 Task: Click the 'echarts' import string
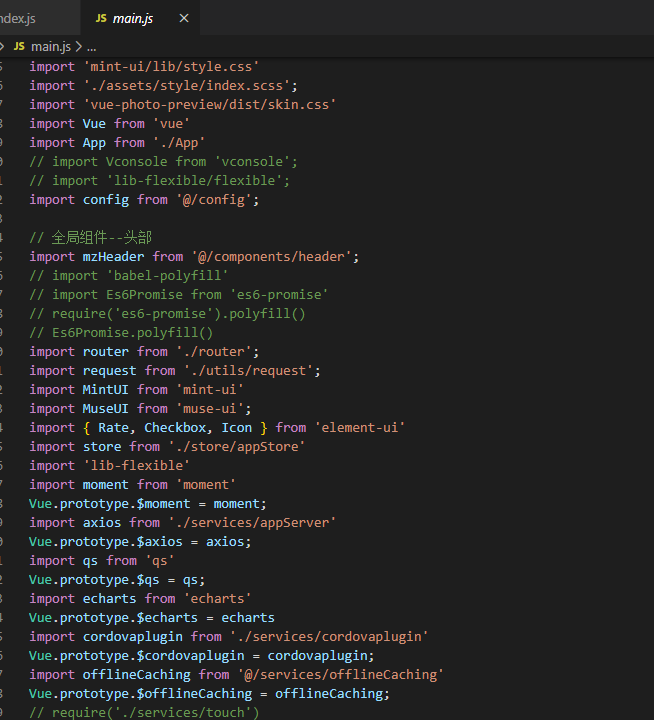[x=218, y=599]
